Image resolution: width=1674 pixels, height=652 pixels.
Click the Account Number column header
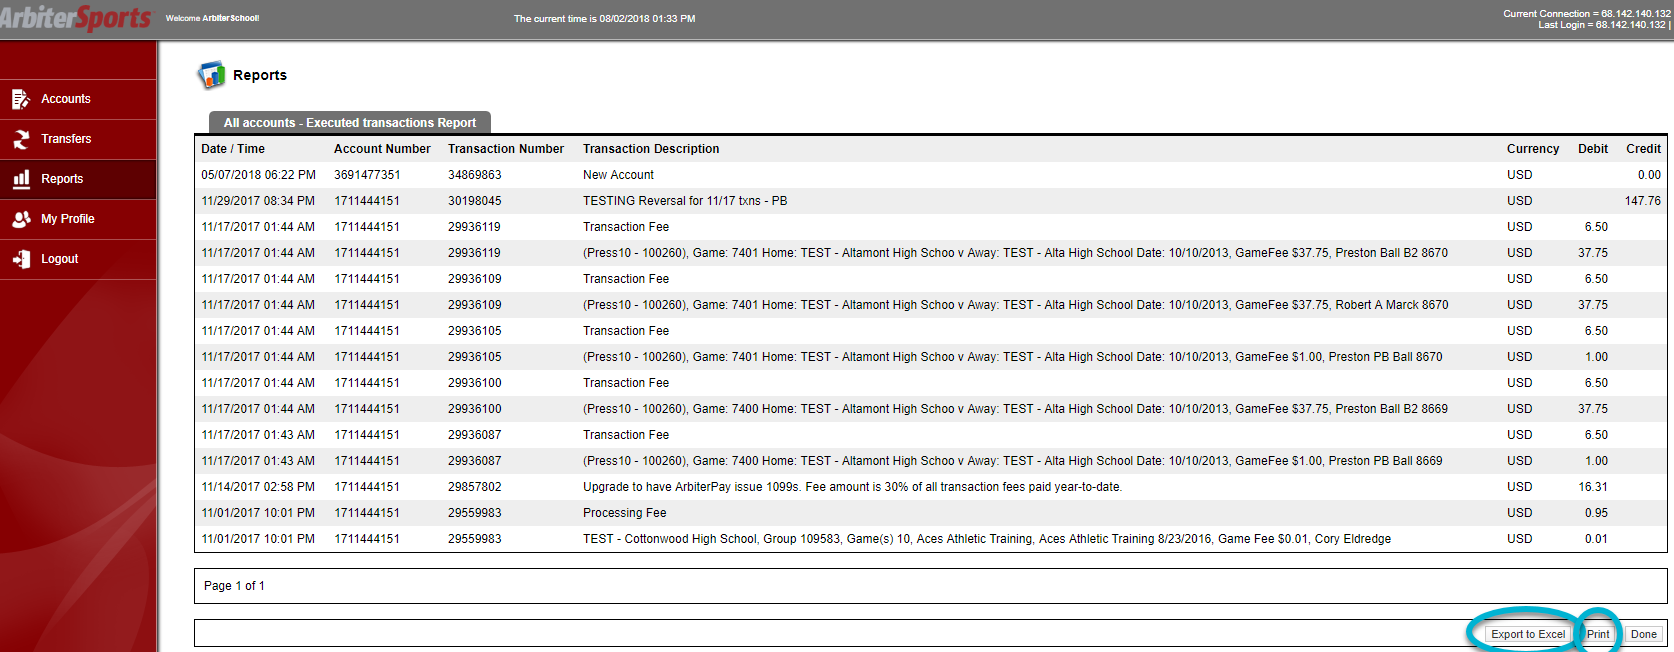(x=382, y=149)
